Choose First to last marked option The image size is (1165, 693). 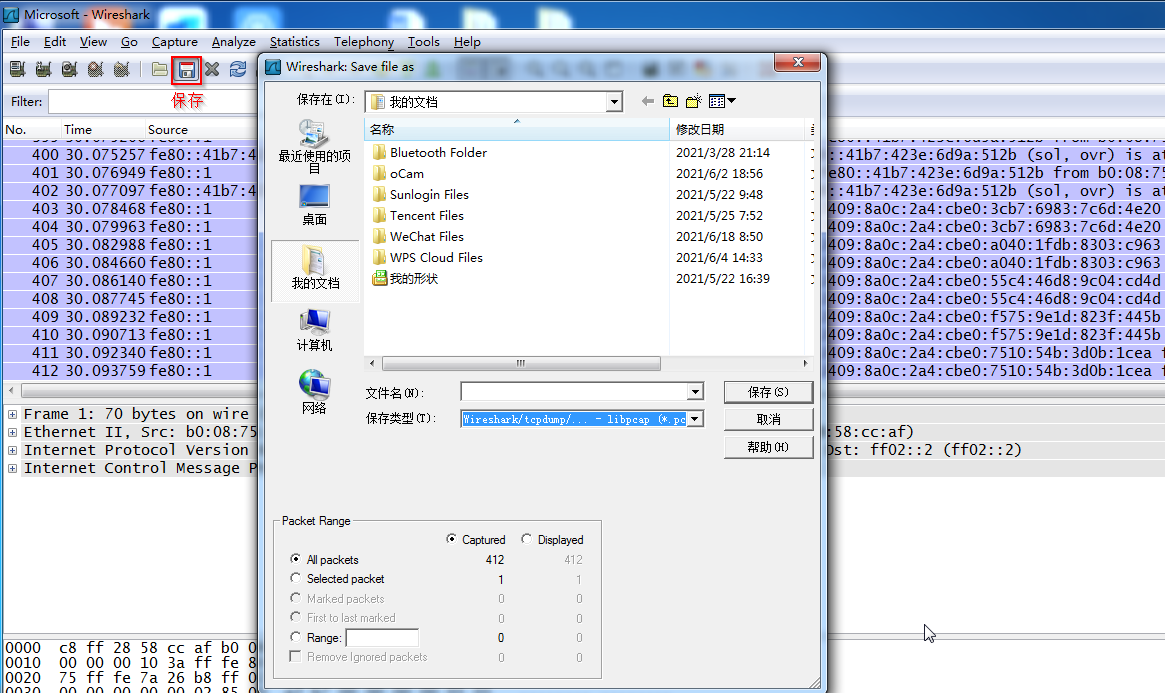pos(296,616)
